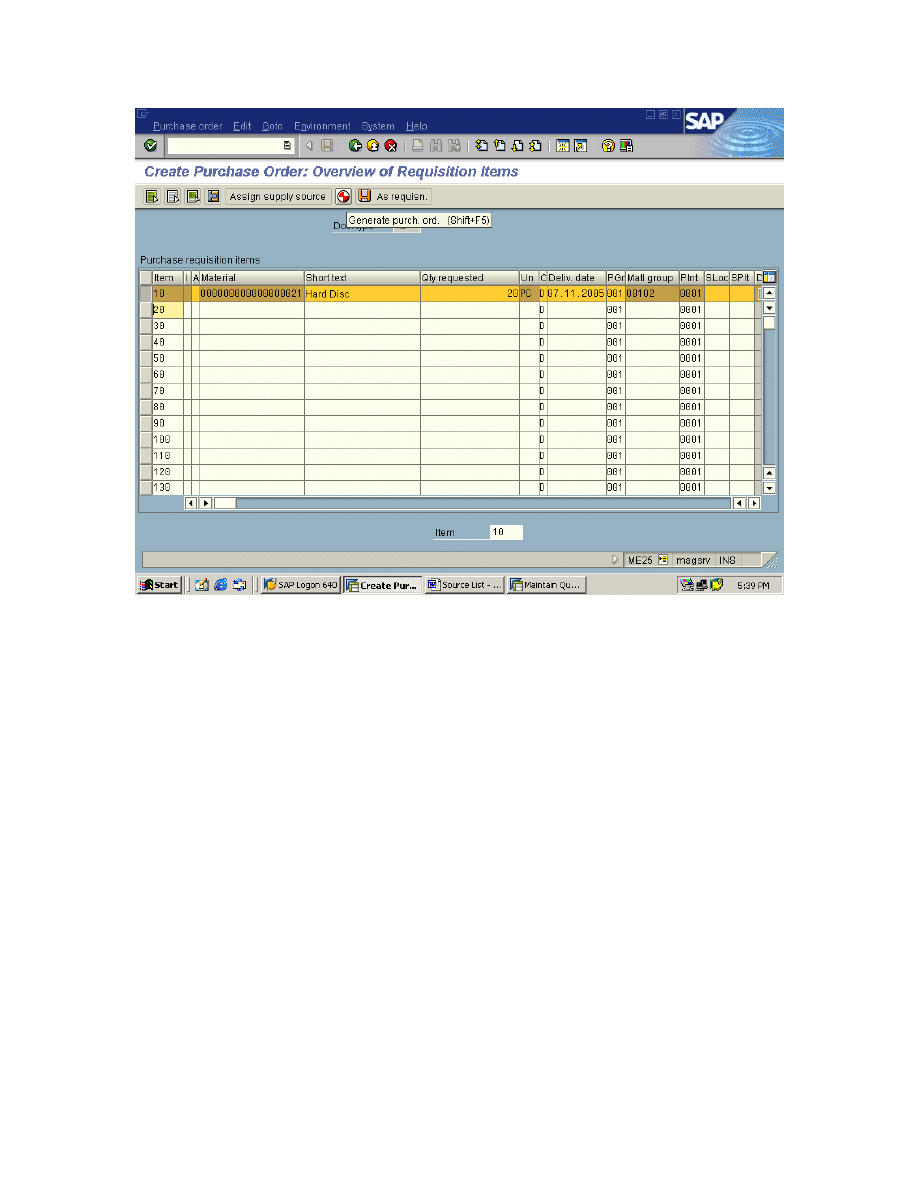
Task: Click the Generate purchase order icon
Action: click(343, 197)
